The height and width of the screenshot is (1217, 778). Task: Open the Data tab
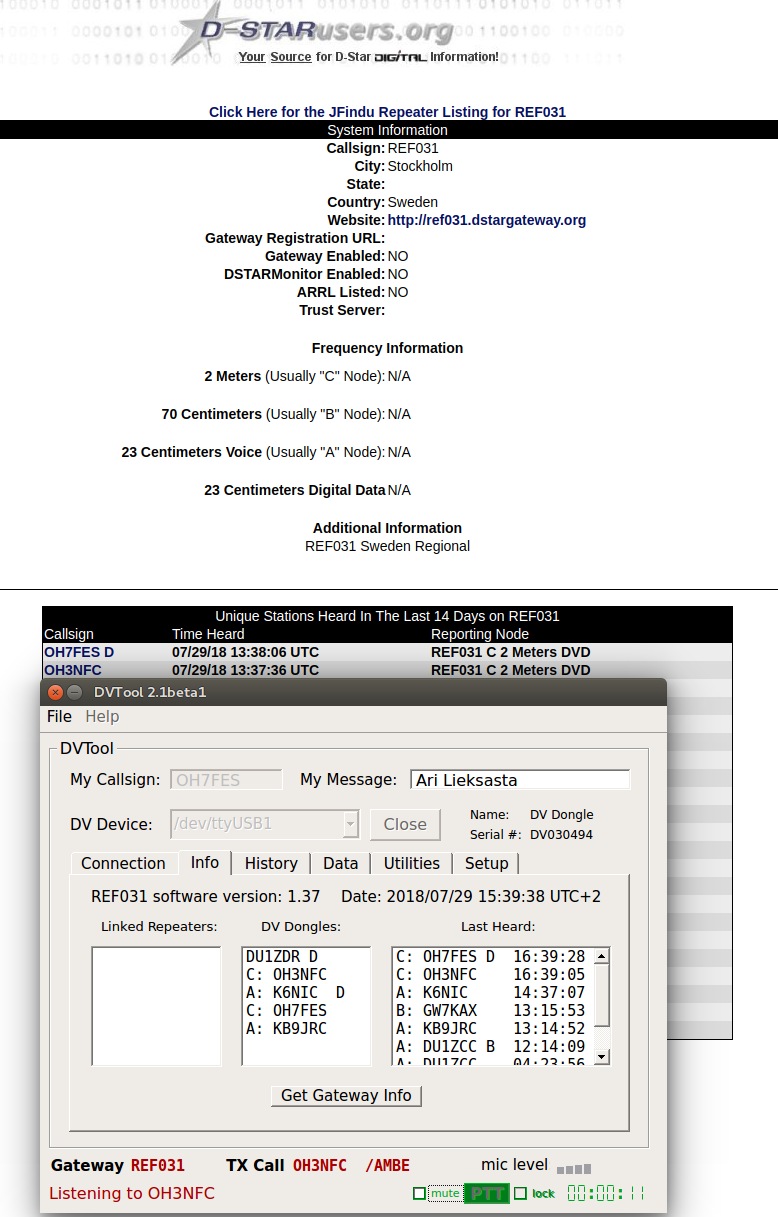pyautogui.click(x=340, y=863)
